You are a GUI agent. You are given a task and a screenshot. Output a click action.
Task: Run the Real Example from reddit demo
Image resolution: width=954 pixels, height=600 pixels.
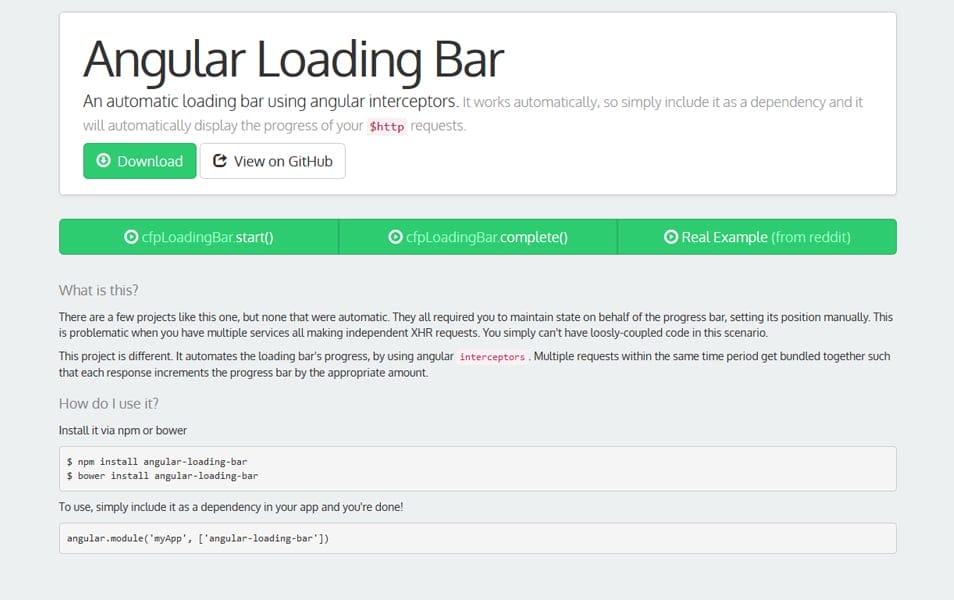(x=758, y=236)
